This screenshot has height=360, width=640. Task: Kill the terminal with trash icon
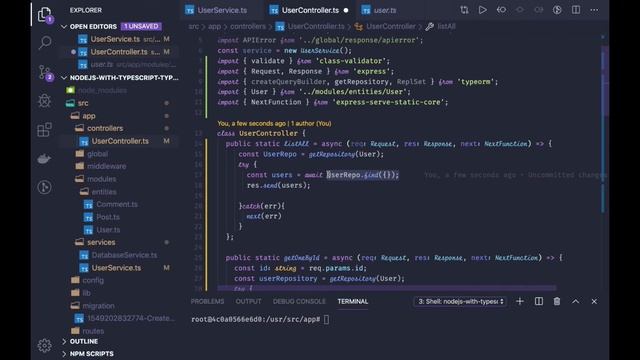click(557, 301)
